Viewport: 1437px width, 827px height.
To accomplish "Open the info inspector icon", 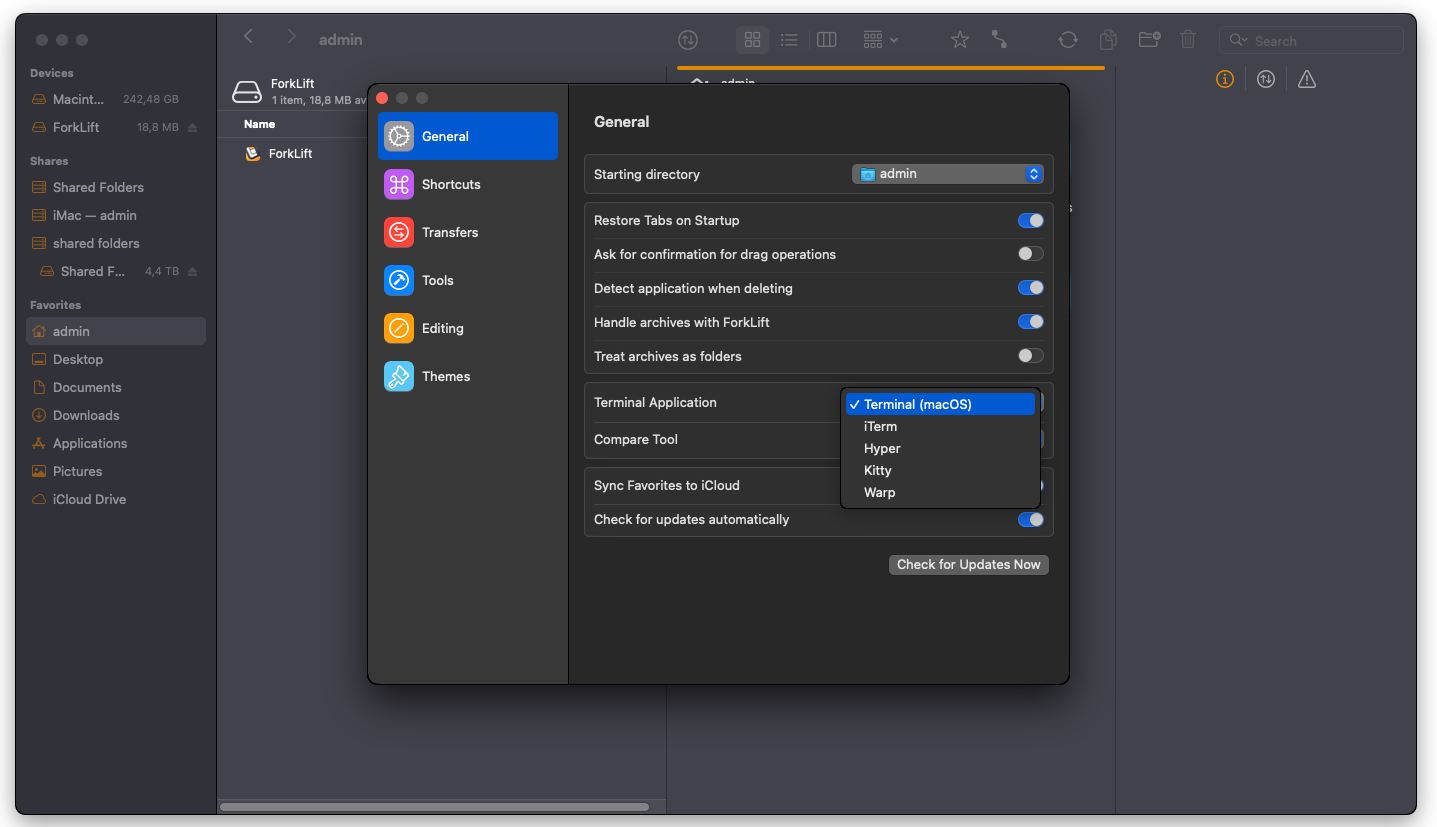I will pos(1225,79).
